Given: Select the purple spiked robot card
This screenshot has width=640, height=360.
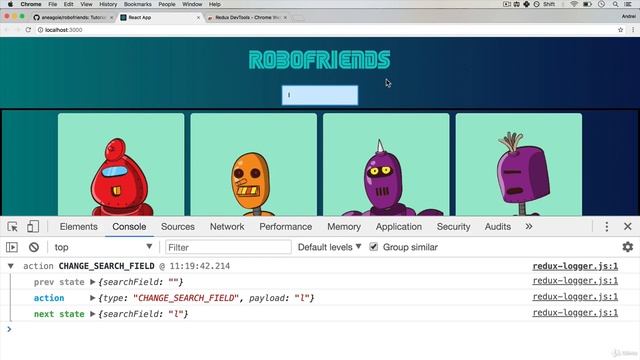Looking at the screenshot, I should [386, 164].
